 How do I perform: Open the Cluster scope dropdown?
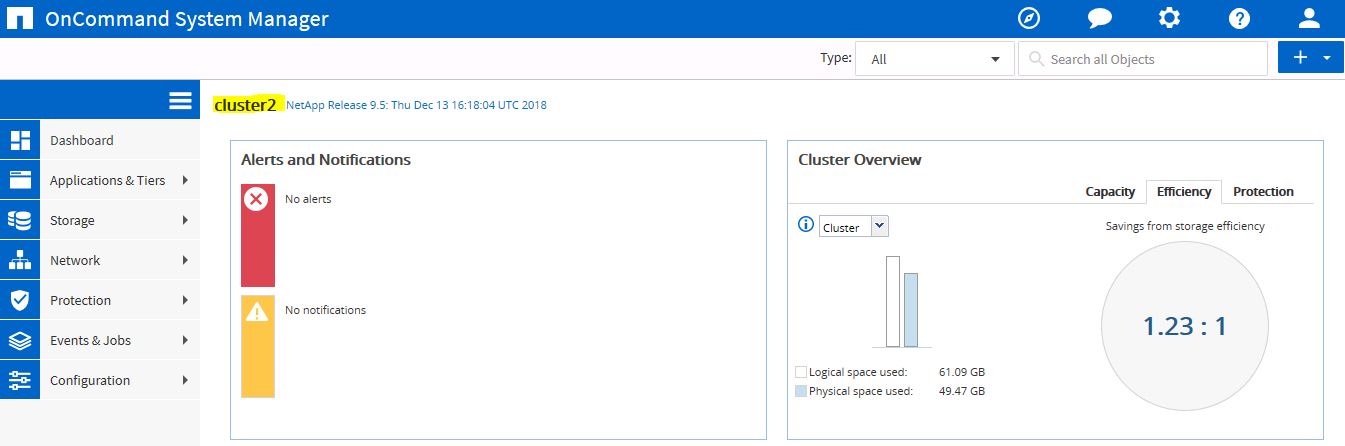tap(854, 227)
